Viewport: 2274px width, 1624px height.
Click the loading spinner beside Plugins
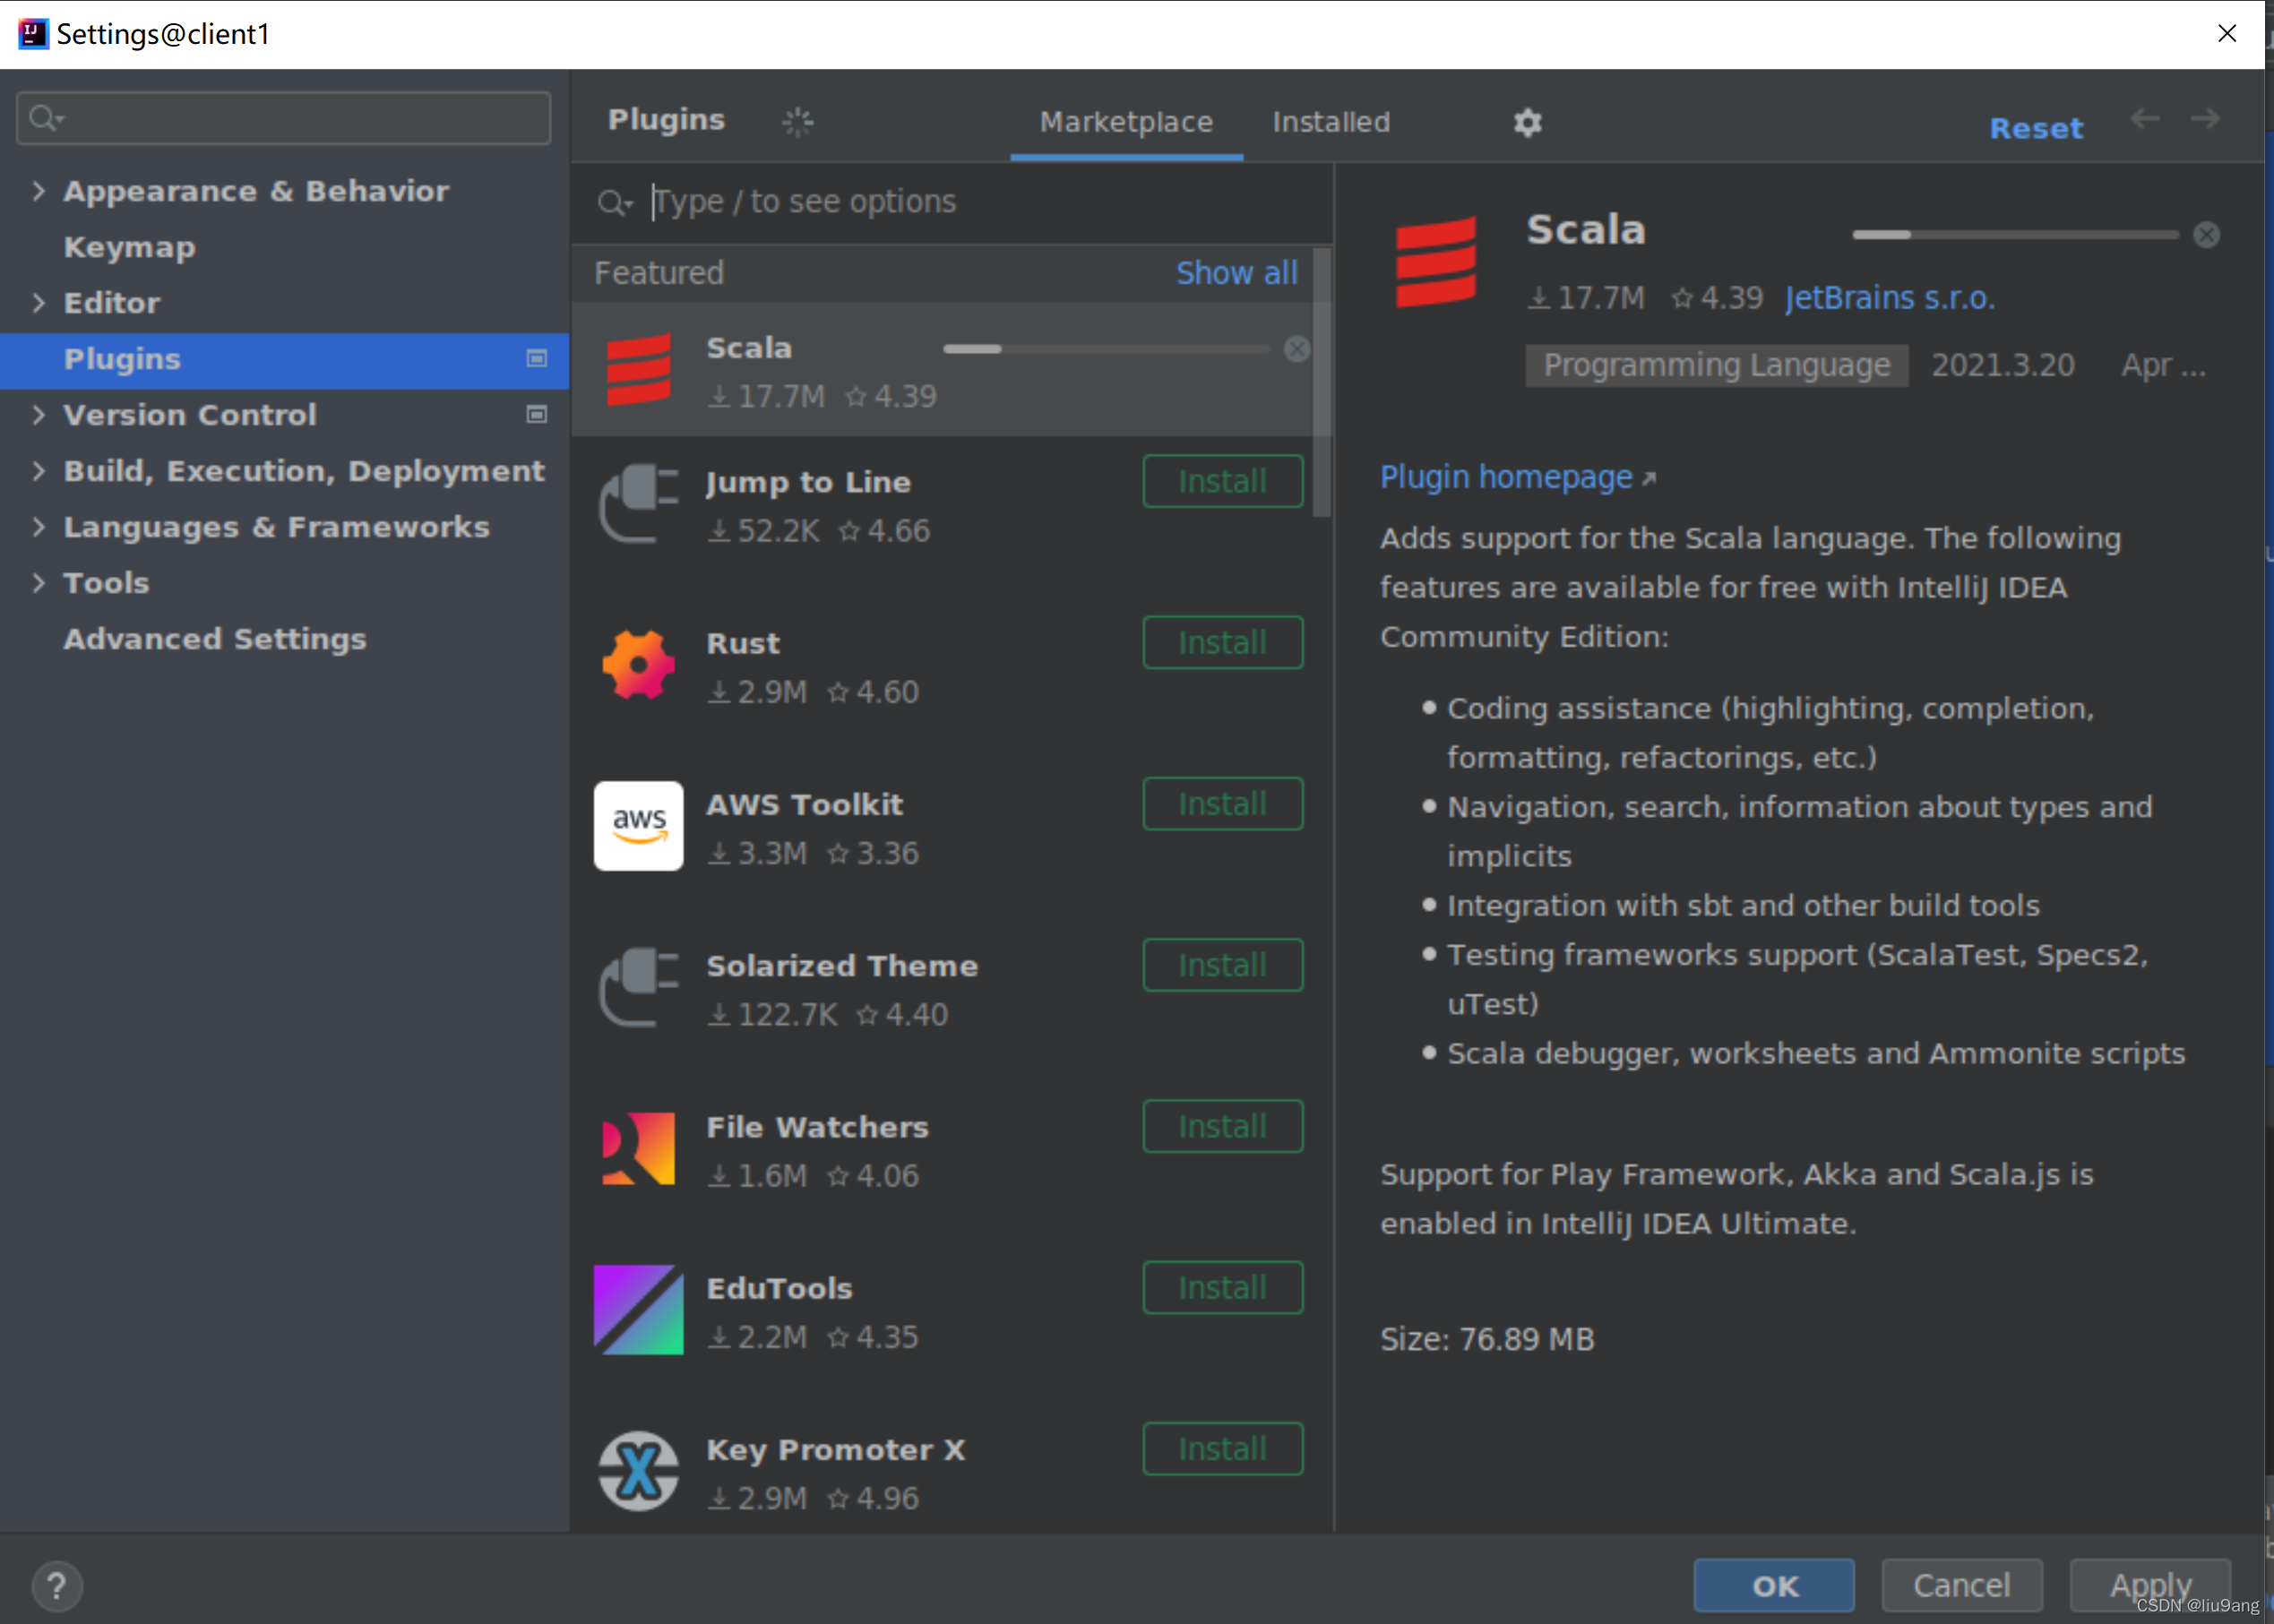coord(797,122)
